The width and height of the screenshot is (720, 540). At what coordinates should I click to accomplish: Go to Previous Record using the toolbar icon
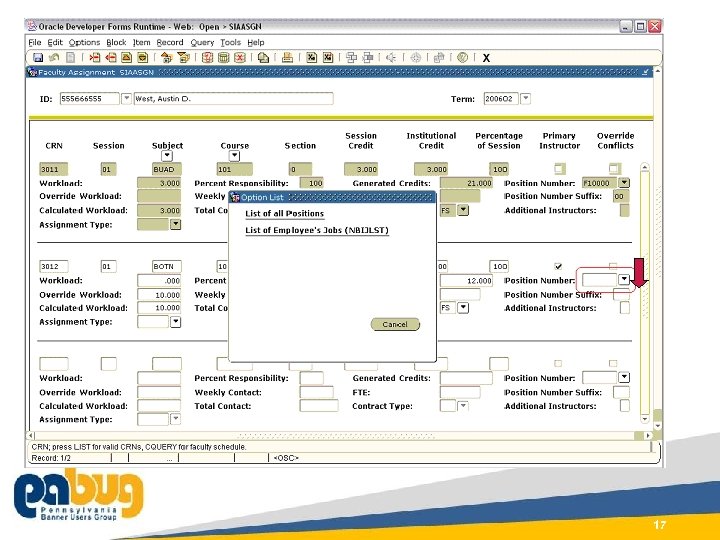coord(126,57)
